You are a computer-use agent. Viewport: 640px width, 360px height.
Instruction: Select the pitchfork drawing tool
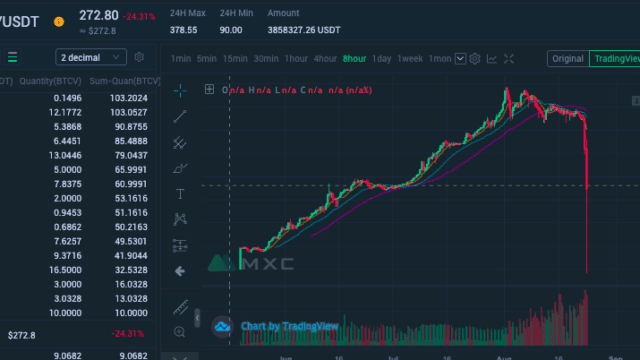(180, 142)
